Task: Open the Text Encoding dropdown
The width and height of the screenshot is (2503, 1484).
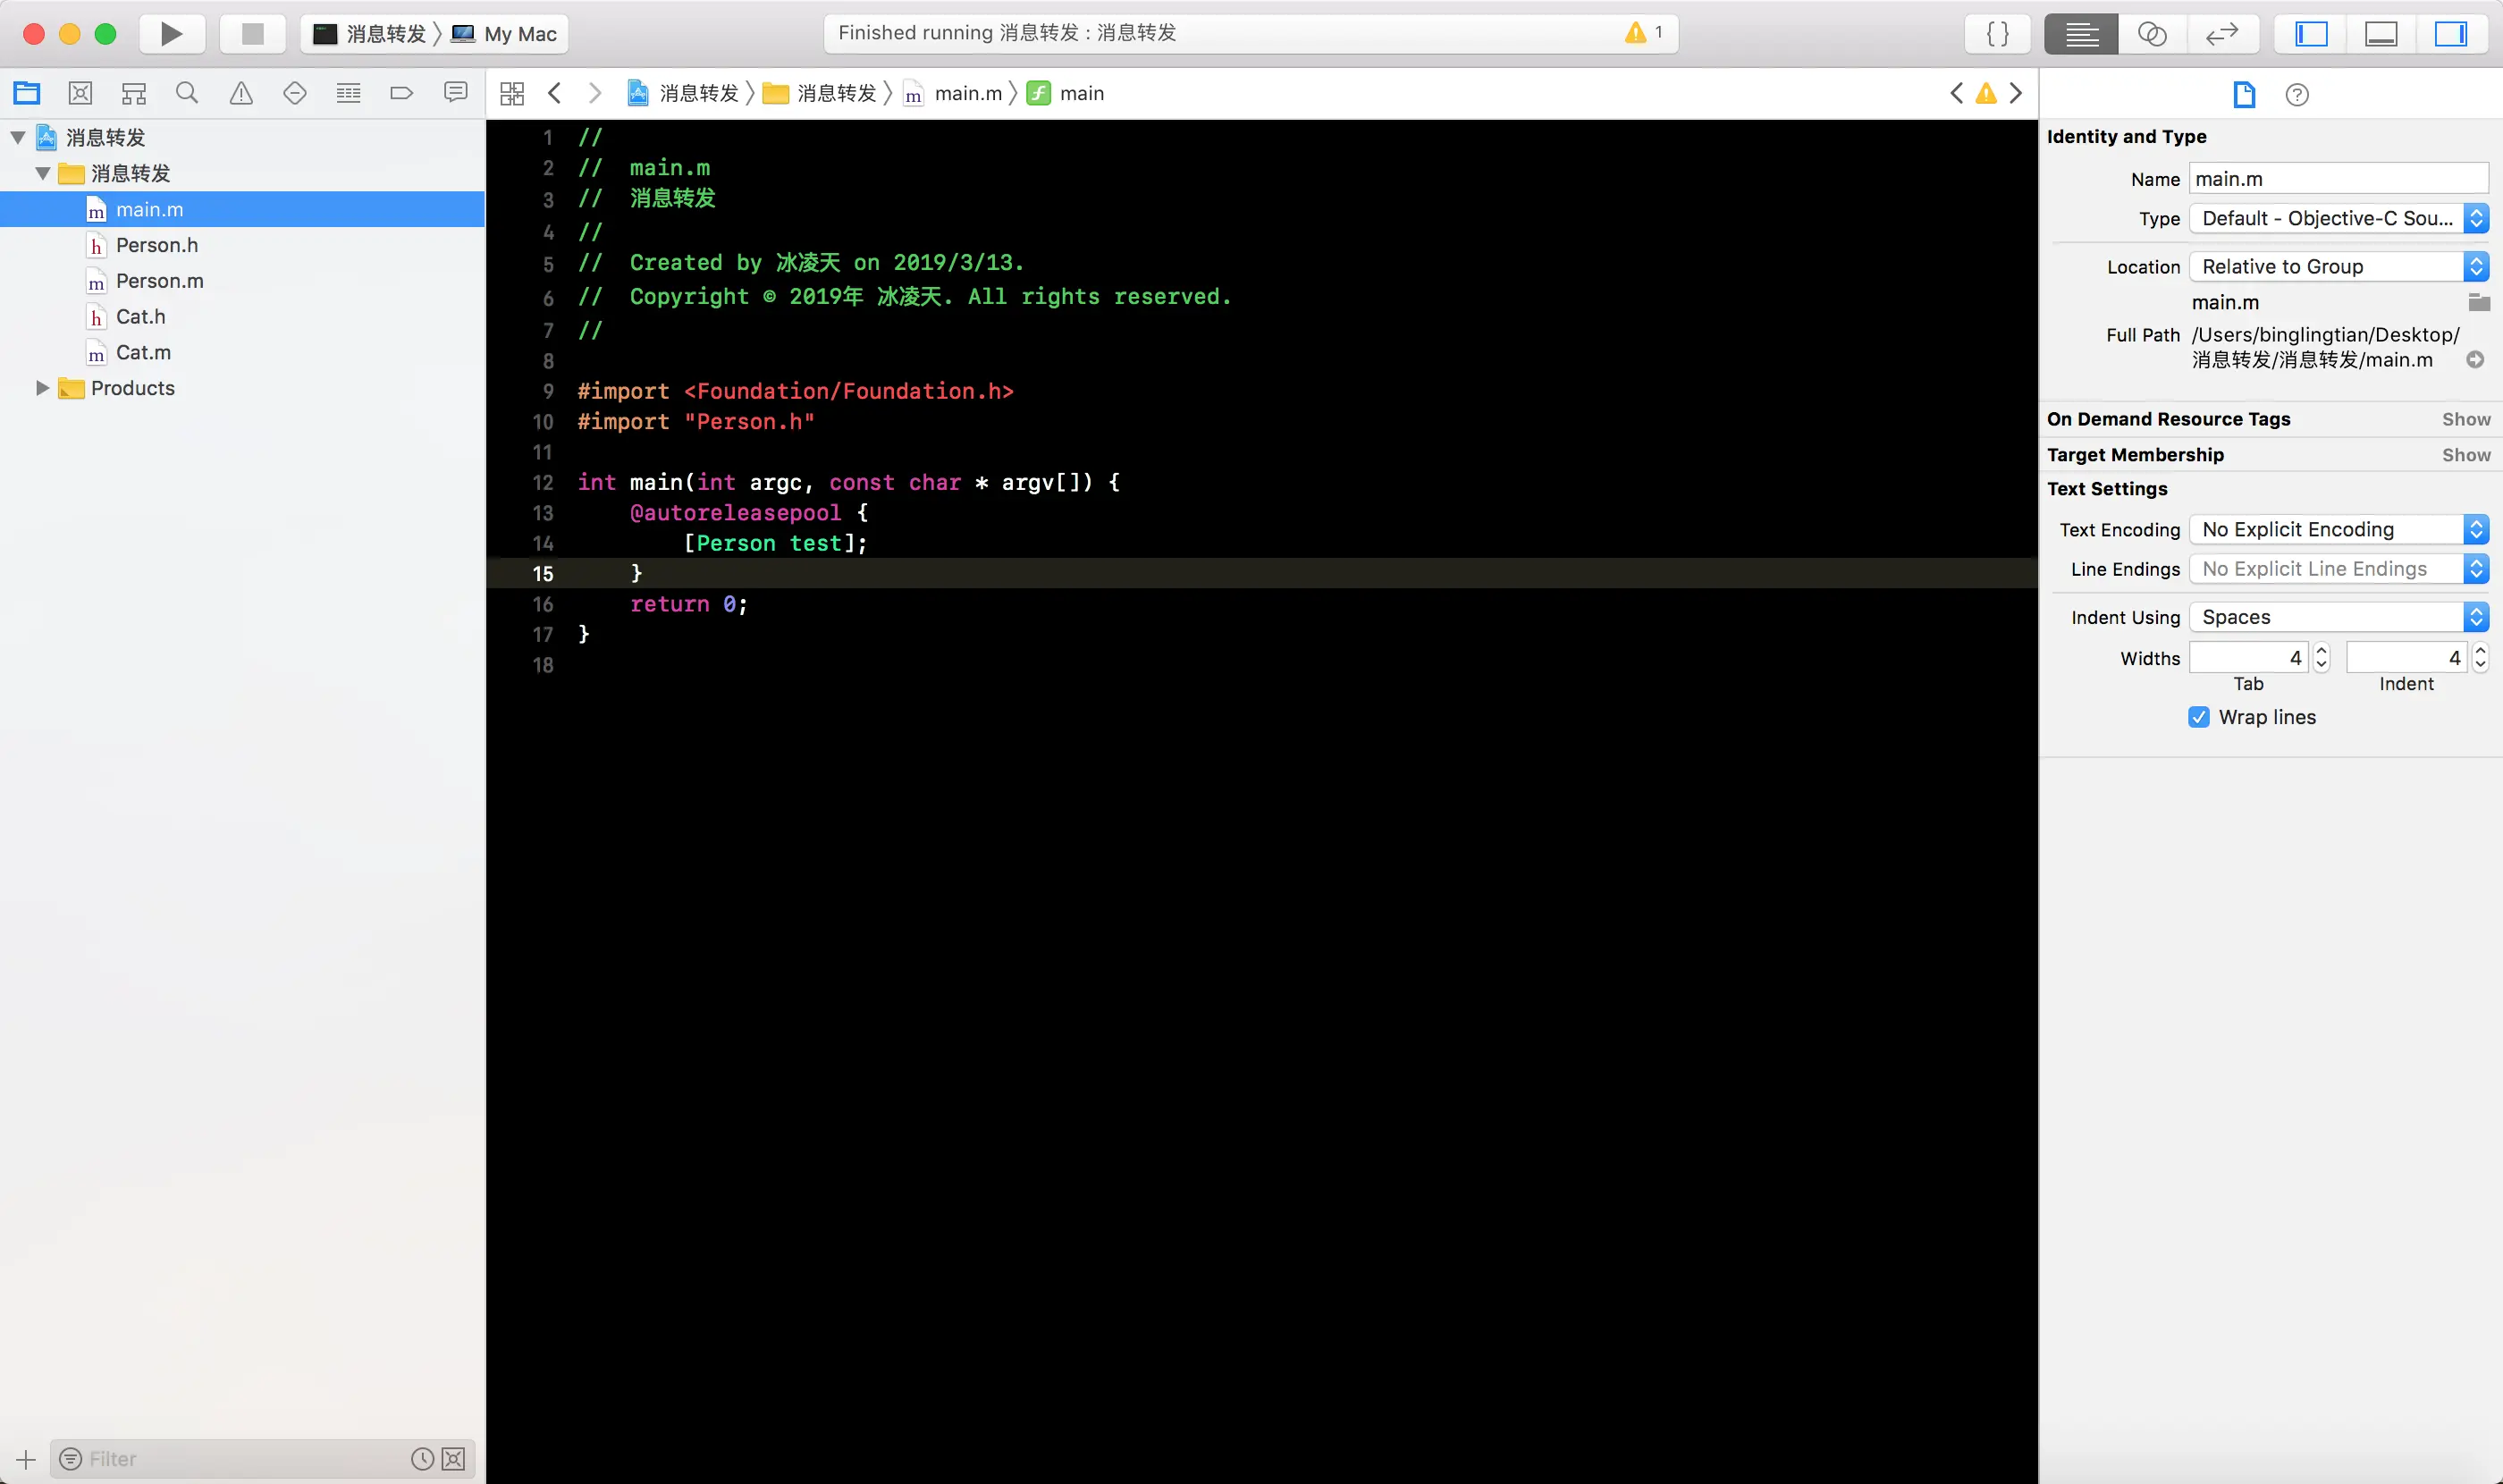Action: (2338, 529)
